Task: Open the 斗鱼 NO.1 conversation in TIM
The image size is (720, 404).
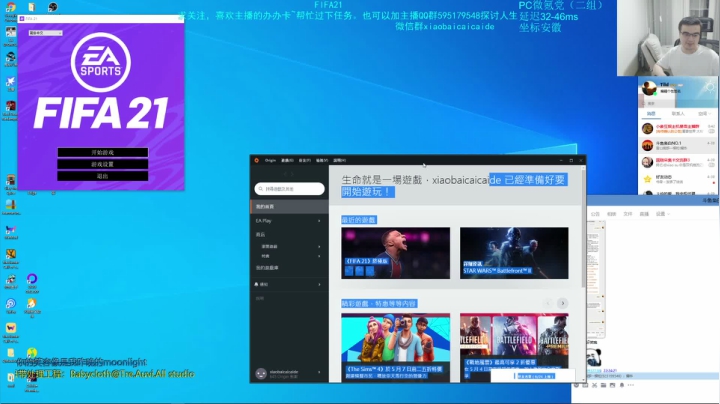Action: (x=677, y=146)
